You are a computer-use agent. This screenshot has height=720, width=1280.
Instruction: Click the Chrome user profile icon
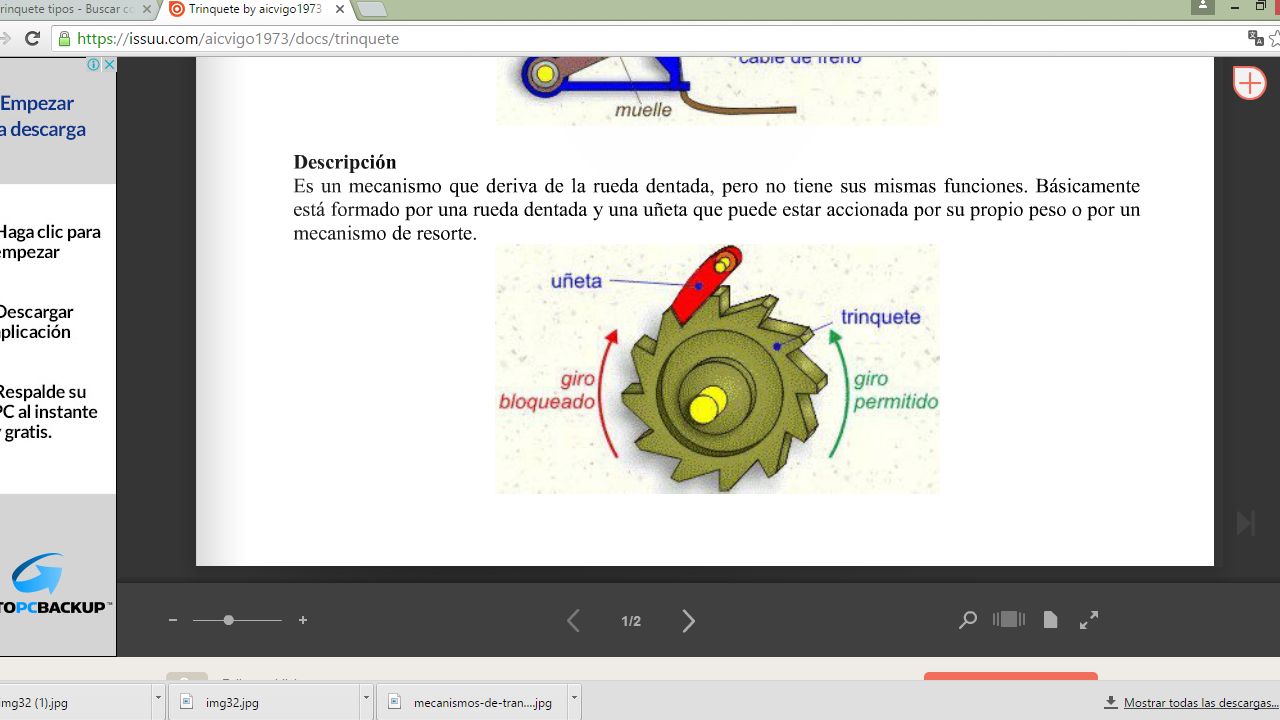(x=1203, y=6)
